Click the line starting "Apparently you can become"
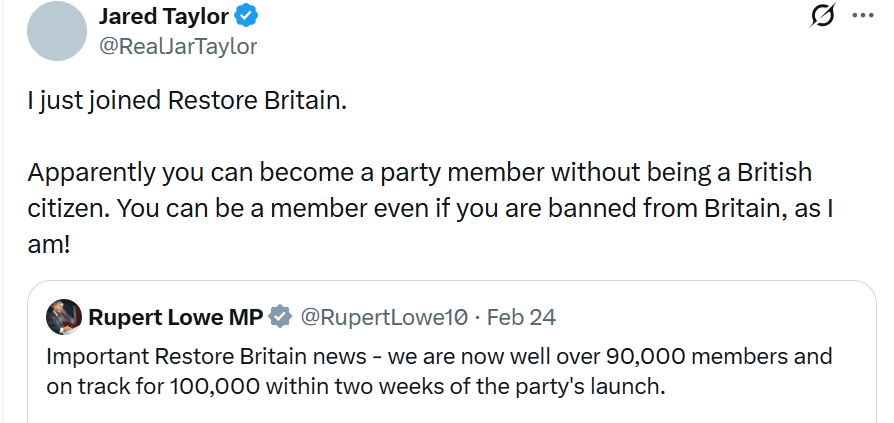 pos(419,172)
